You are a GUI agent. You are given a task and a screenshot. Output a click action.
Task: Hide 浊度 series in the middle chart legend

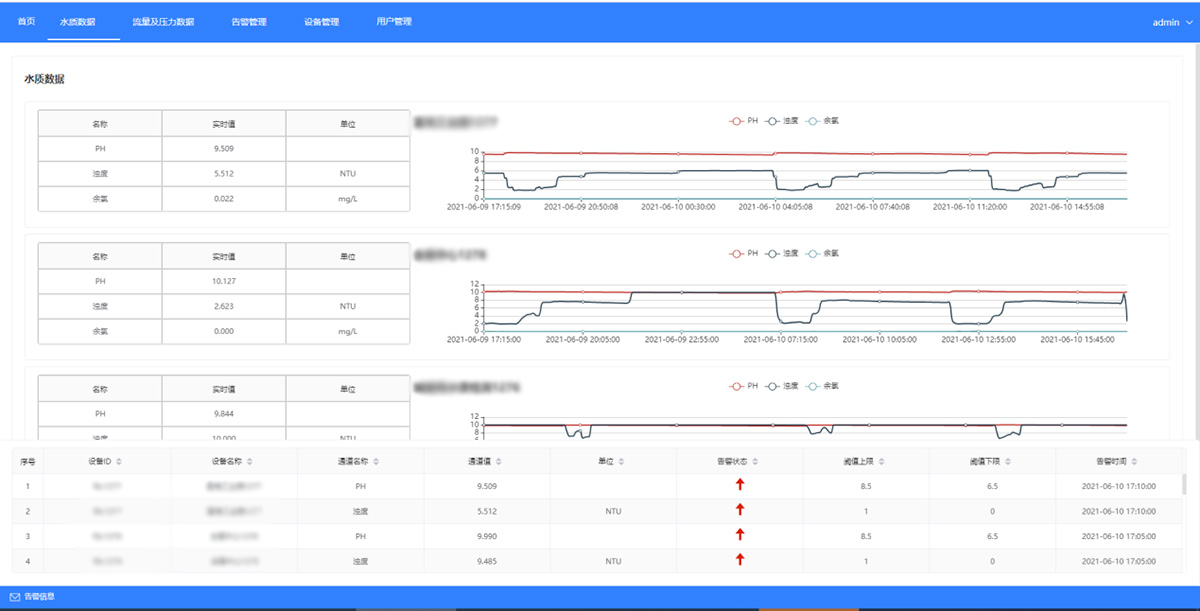pos(780,254)
